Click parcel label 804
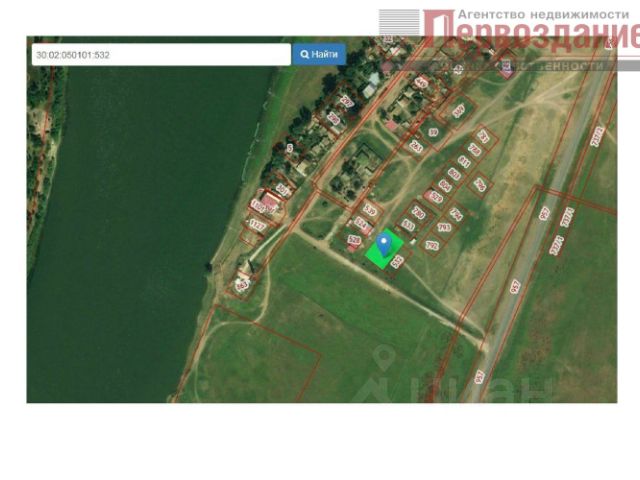This screenshot has height=480, width=640. click(x=445, y=186)
